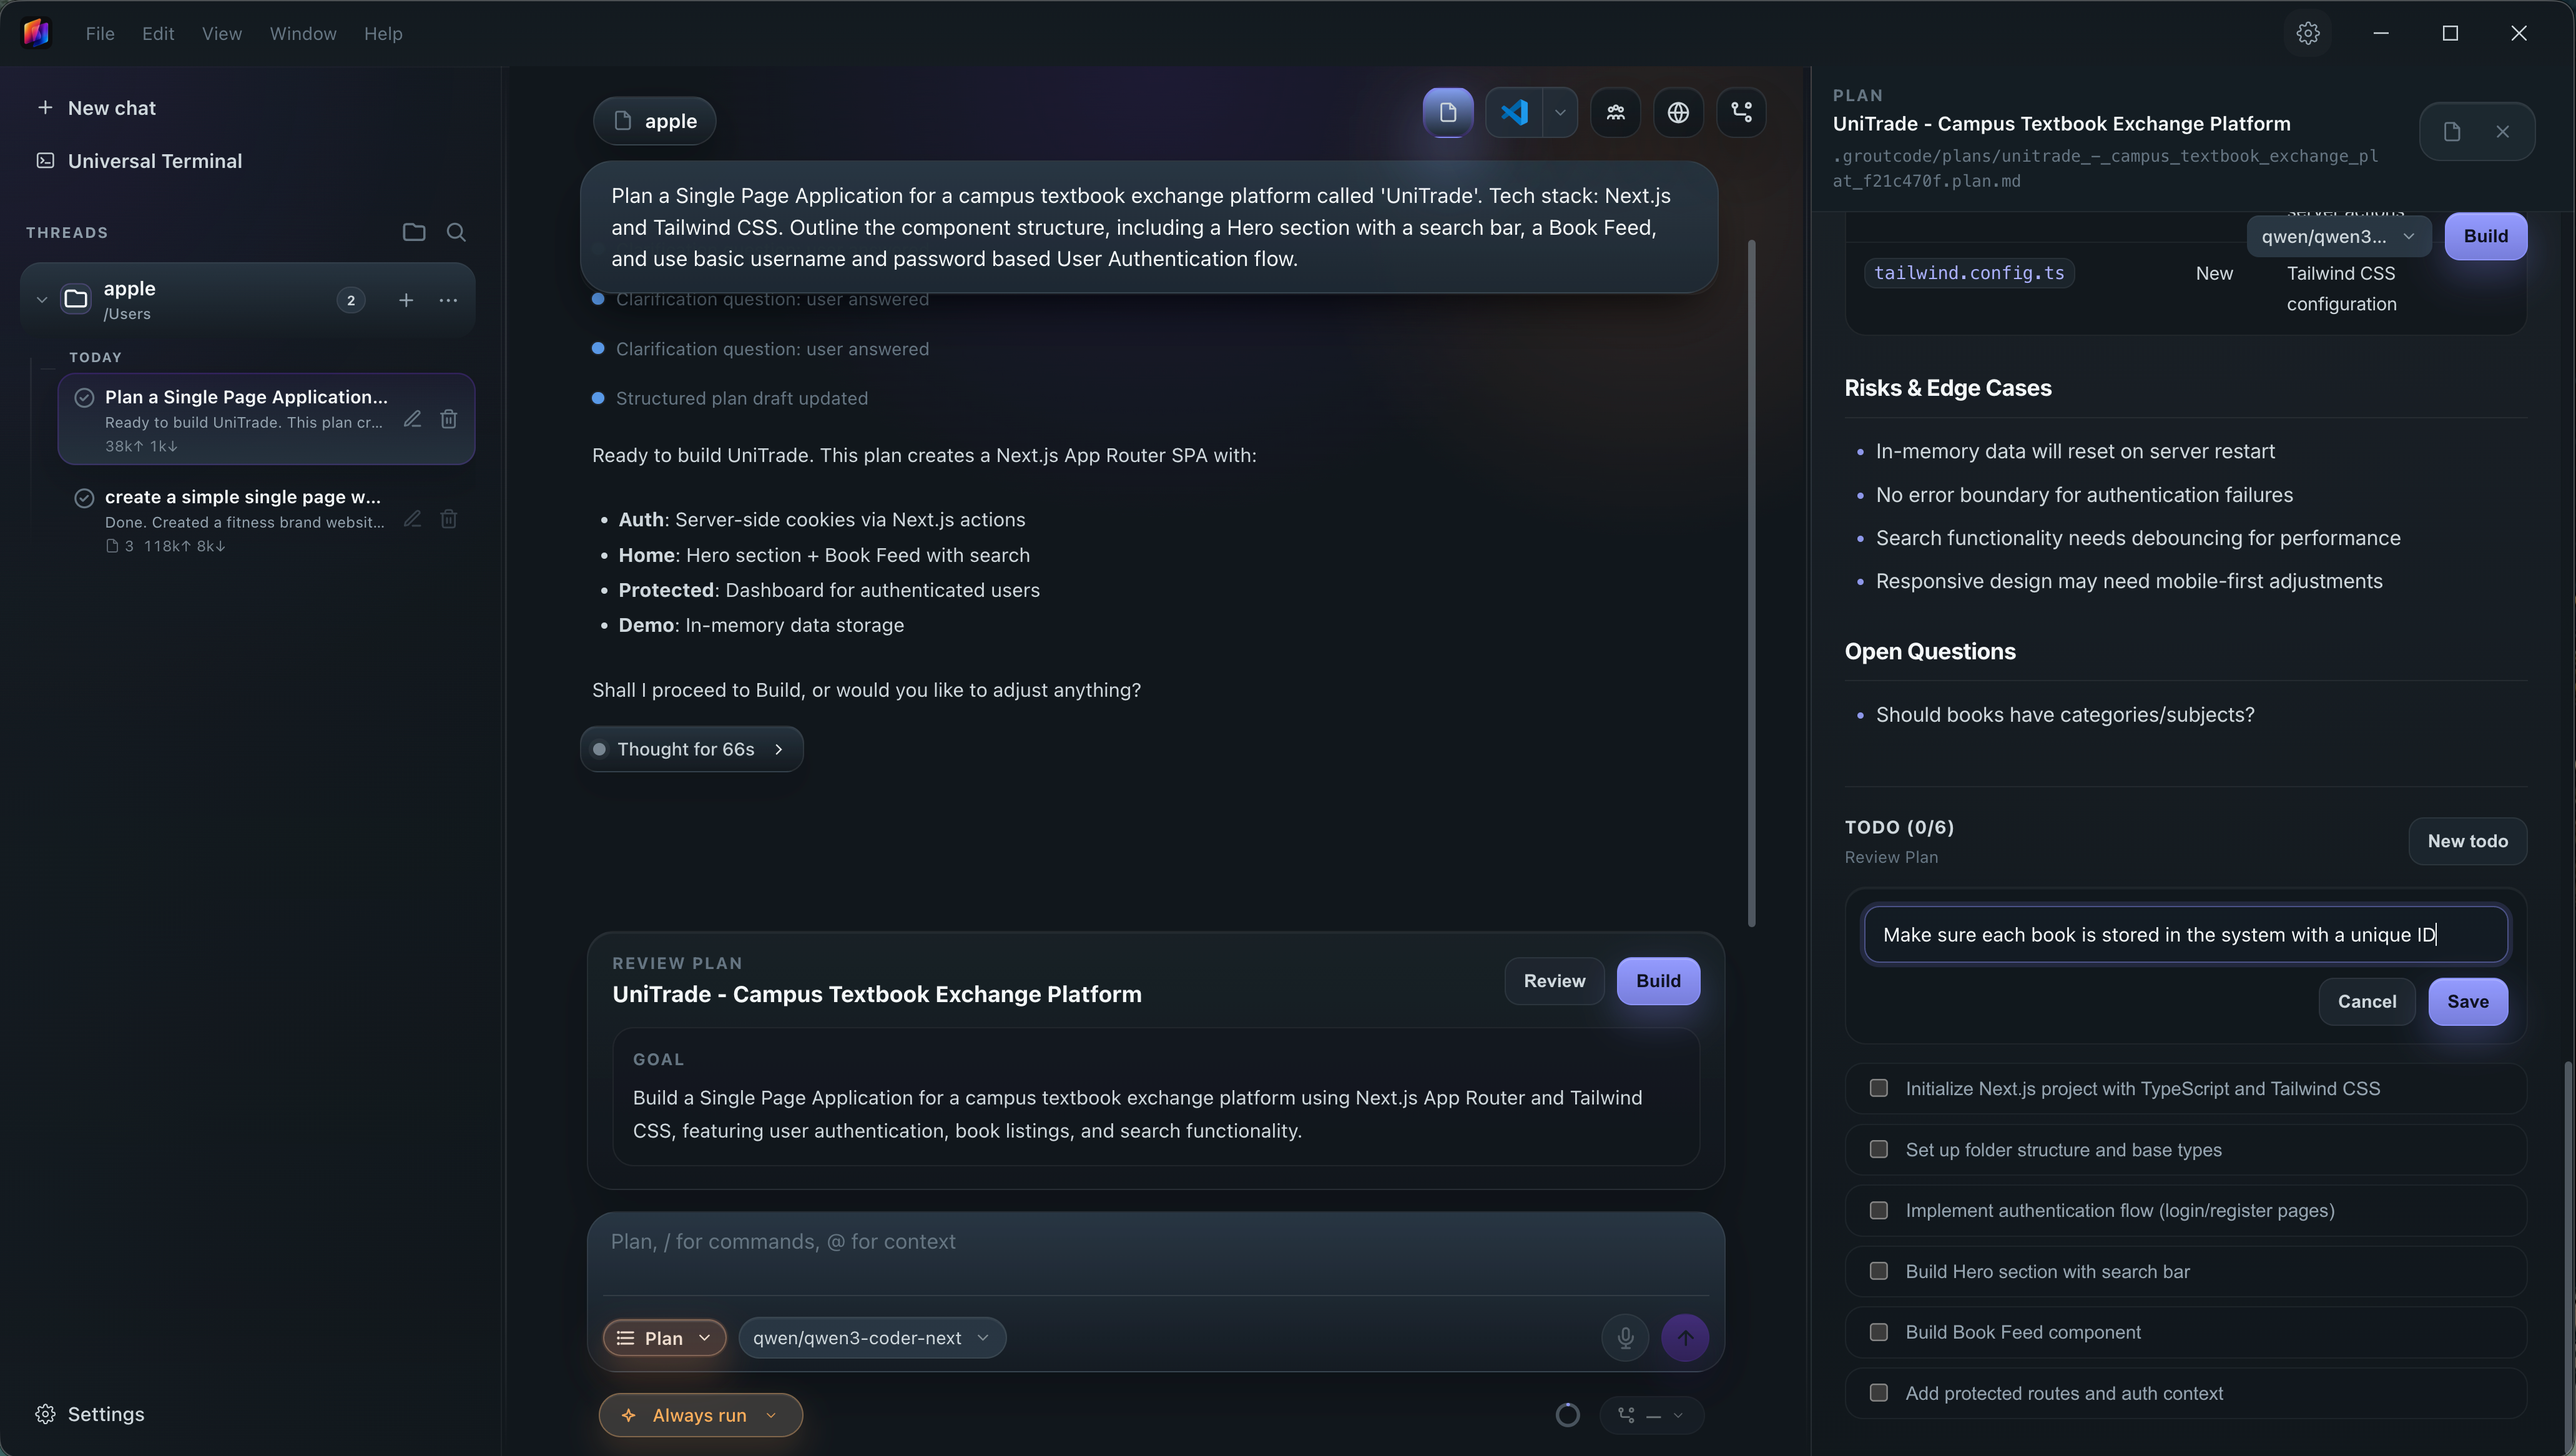Check 'Add protected routes and auth context' todo
The height and width of the screenshot is (1456, 2576).
click(1879, 1393)
